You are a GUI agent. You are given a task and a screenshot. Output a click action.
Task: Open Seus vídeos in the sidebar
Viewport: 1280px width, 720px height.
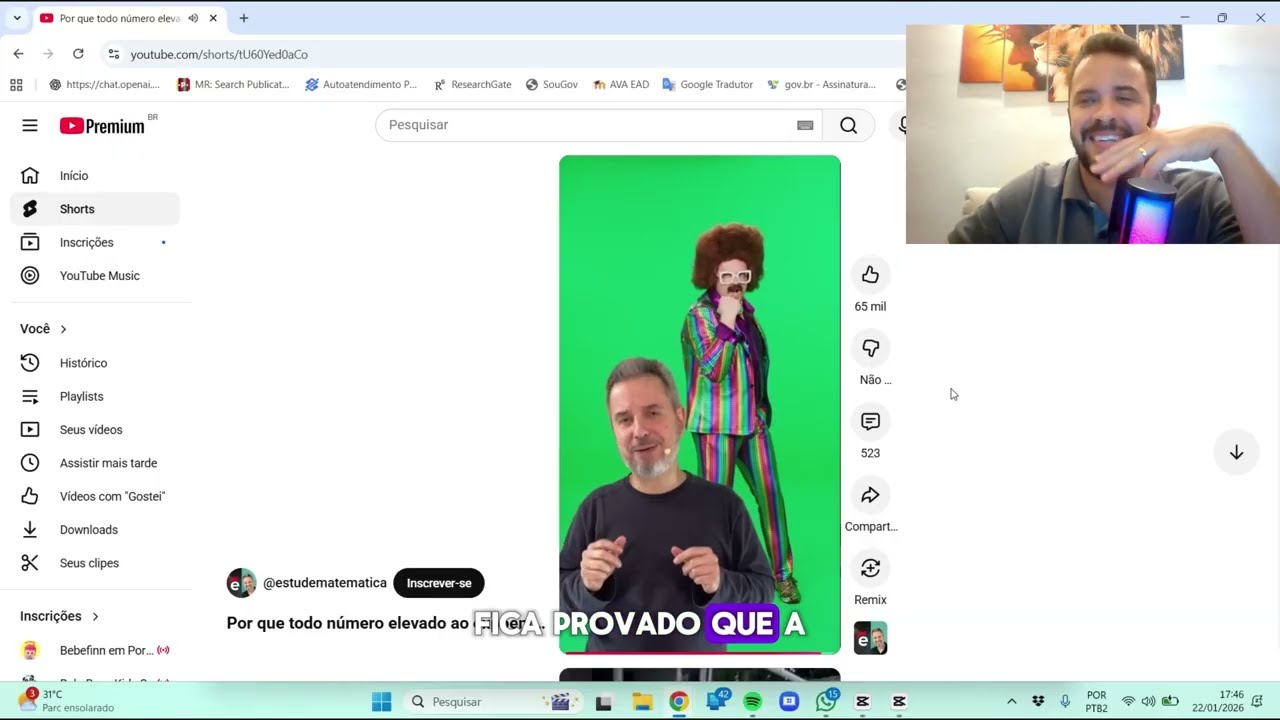coord(95,430)
